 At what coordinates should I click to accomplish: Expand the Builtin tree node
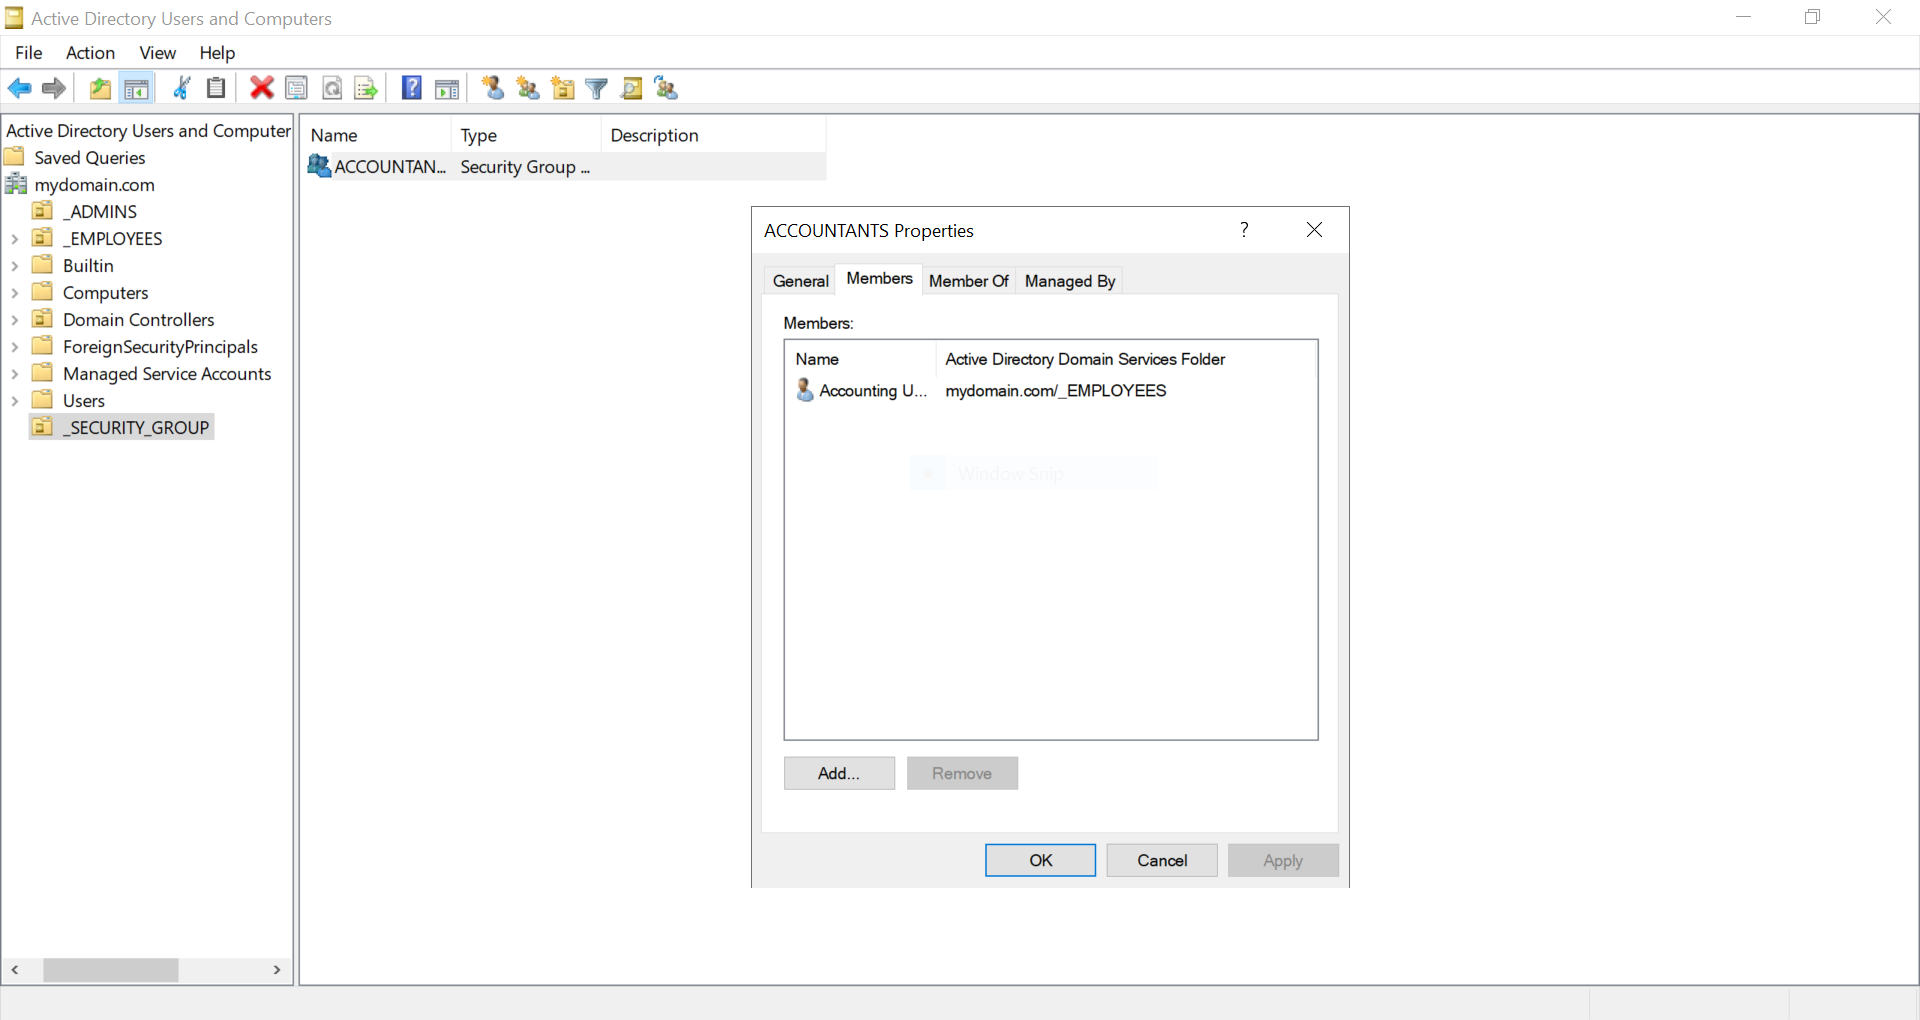[x=14, y=266]
